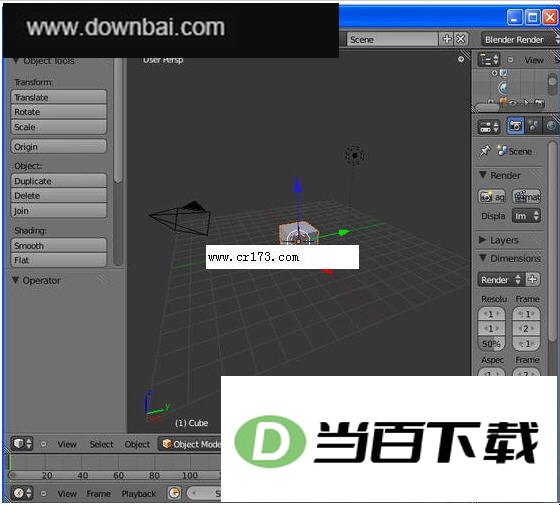Collapse the 3D View header menus

click(44, 444)
